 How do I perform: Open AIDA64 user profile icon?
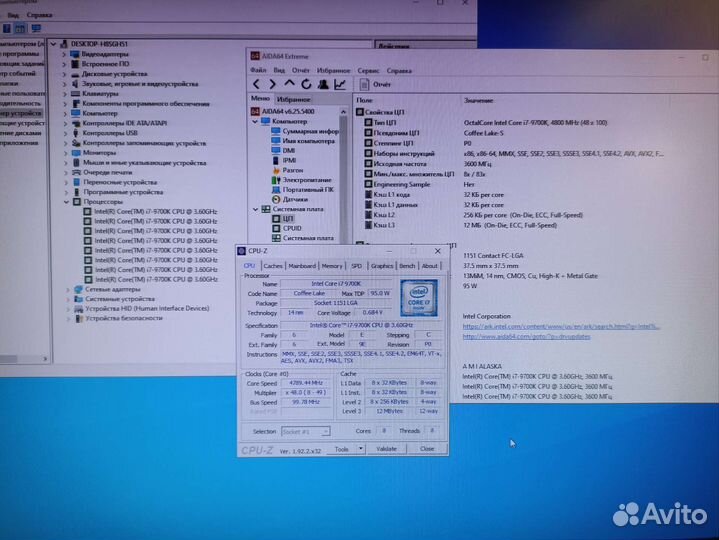point(323,84)
